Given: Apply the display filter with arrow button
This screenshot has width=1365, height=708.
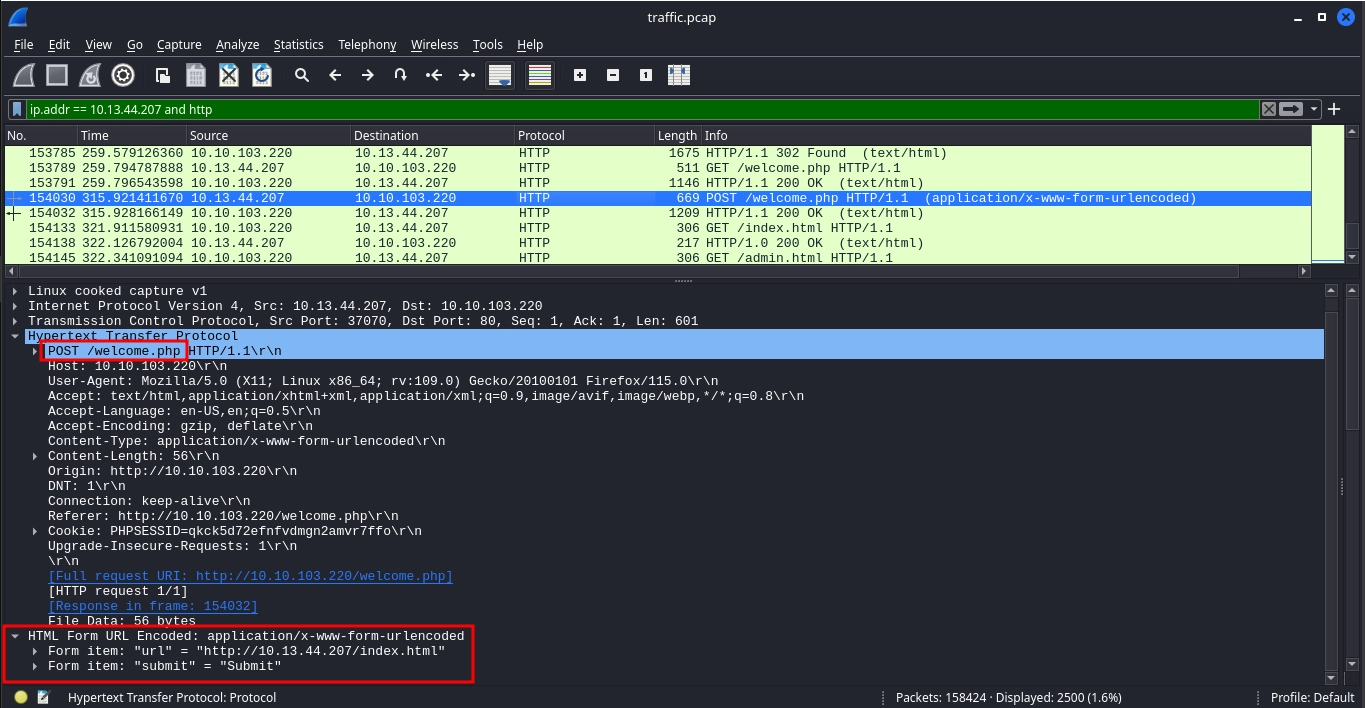Looking at the screenshot, I should (1292, 109).
